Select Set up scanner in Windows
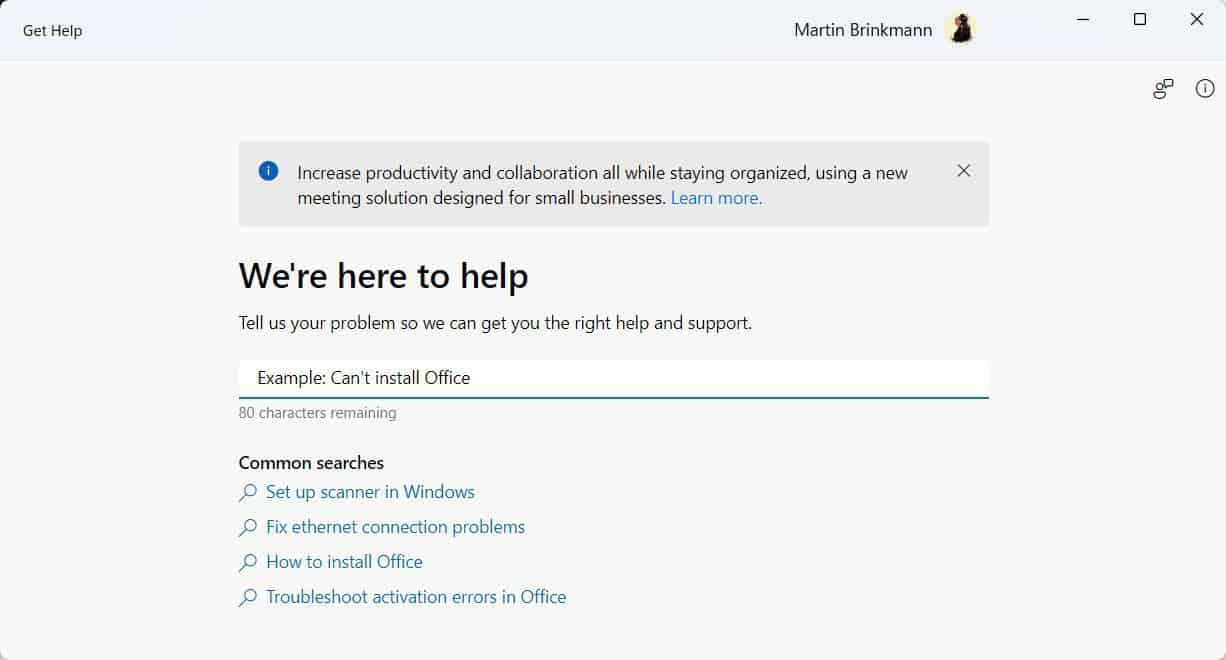1226x660 pixels. [x=370, y=492]
